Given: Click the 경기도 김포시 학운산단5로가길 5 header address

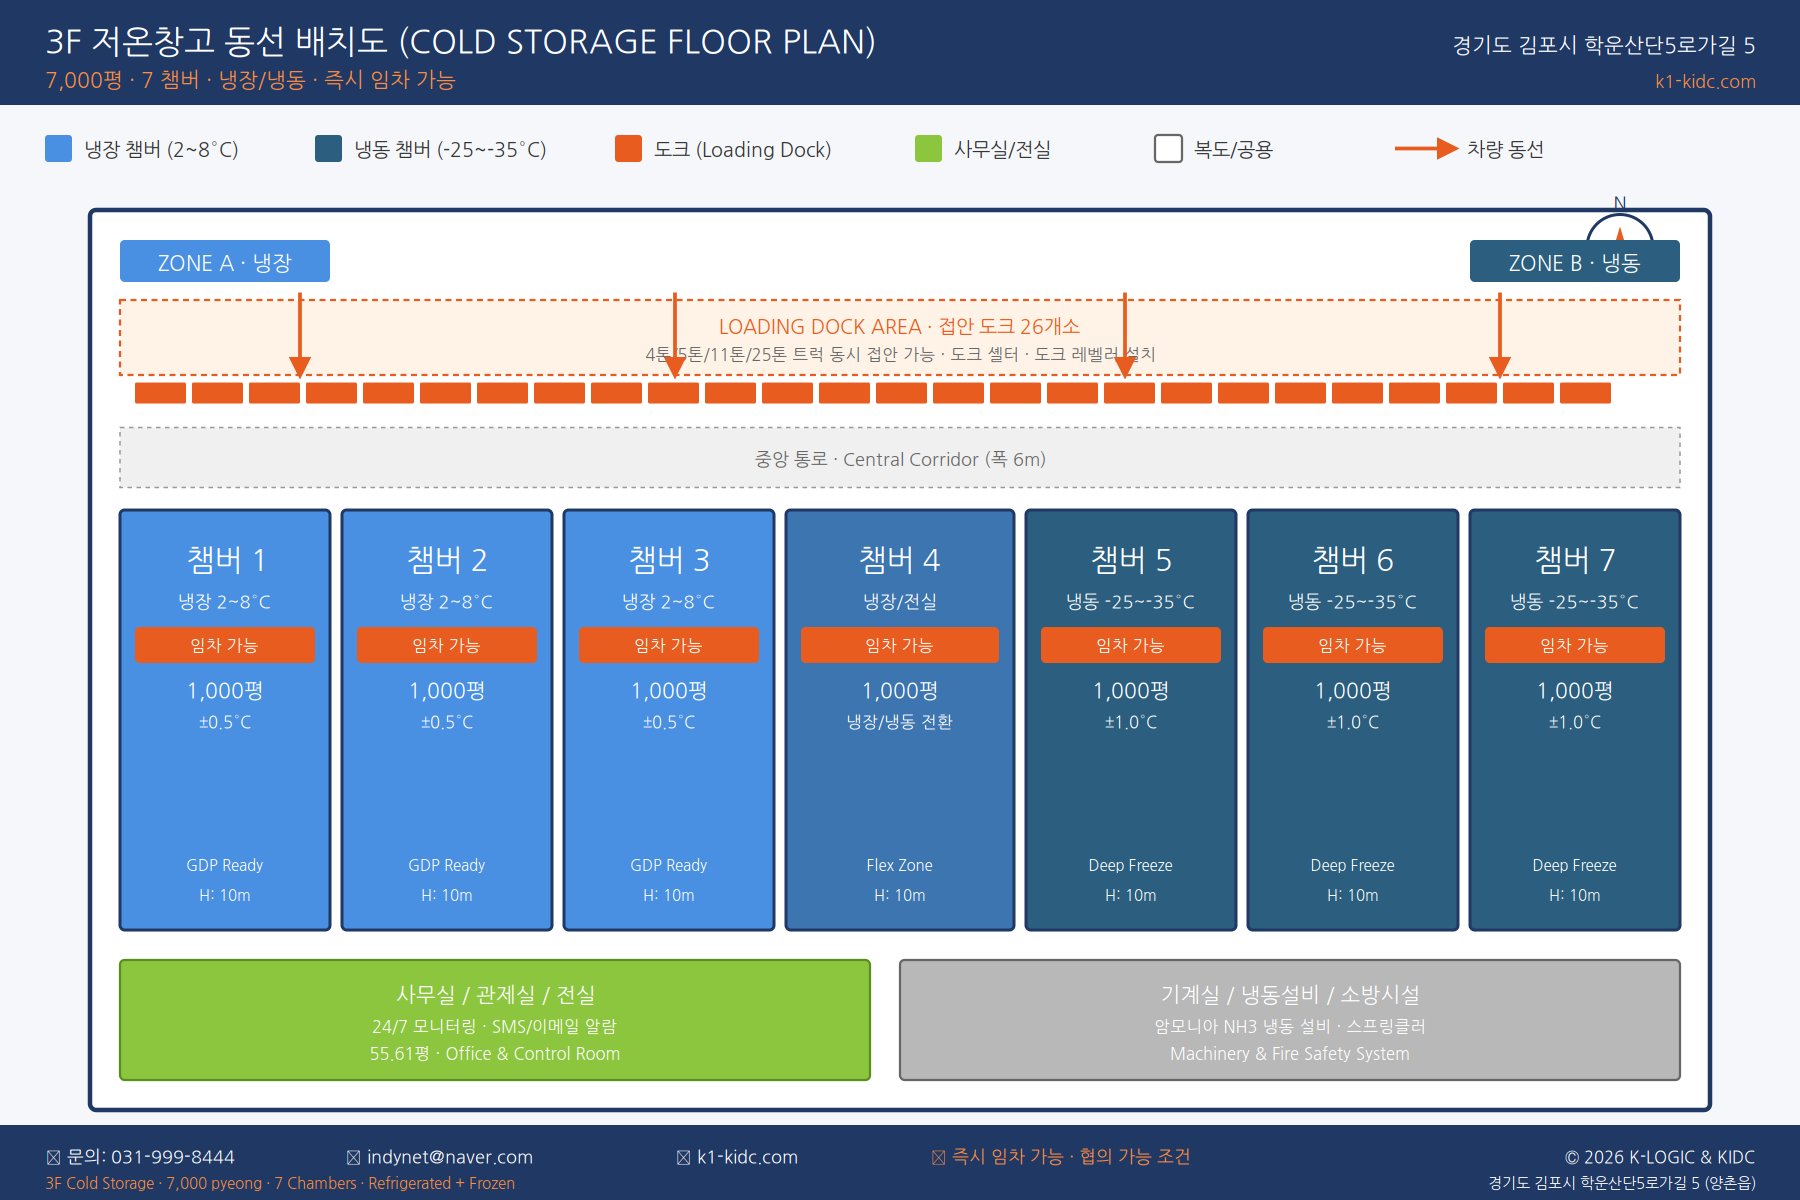Looking at the screenshot, I should [1604, 45].
